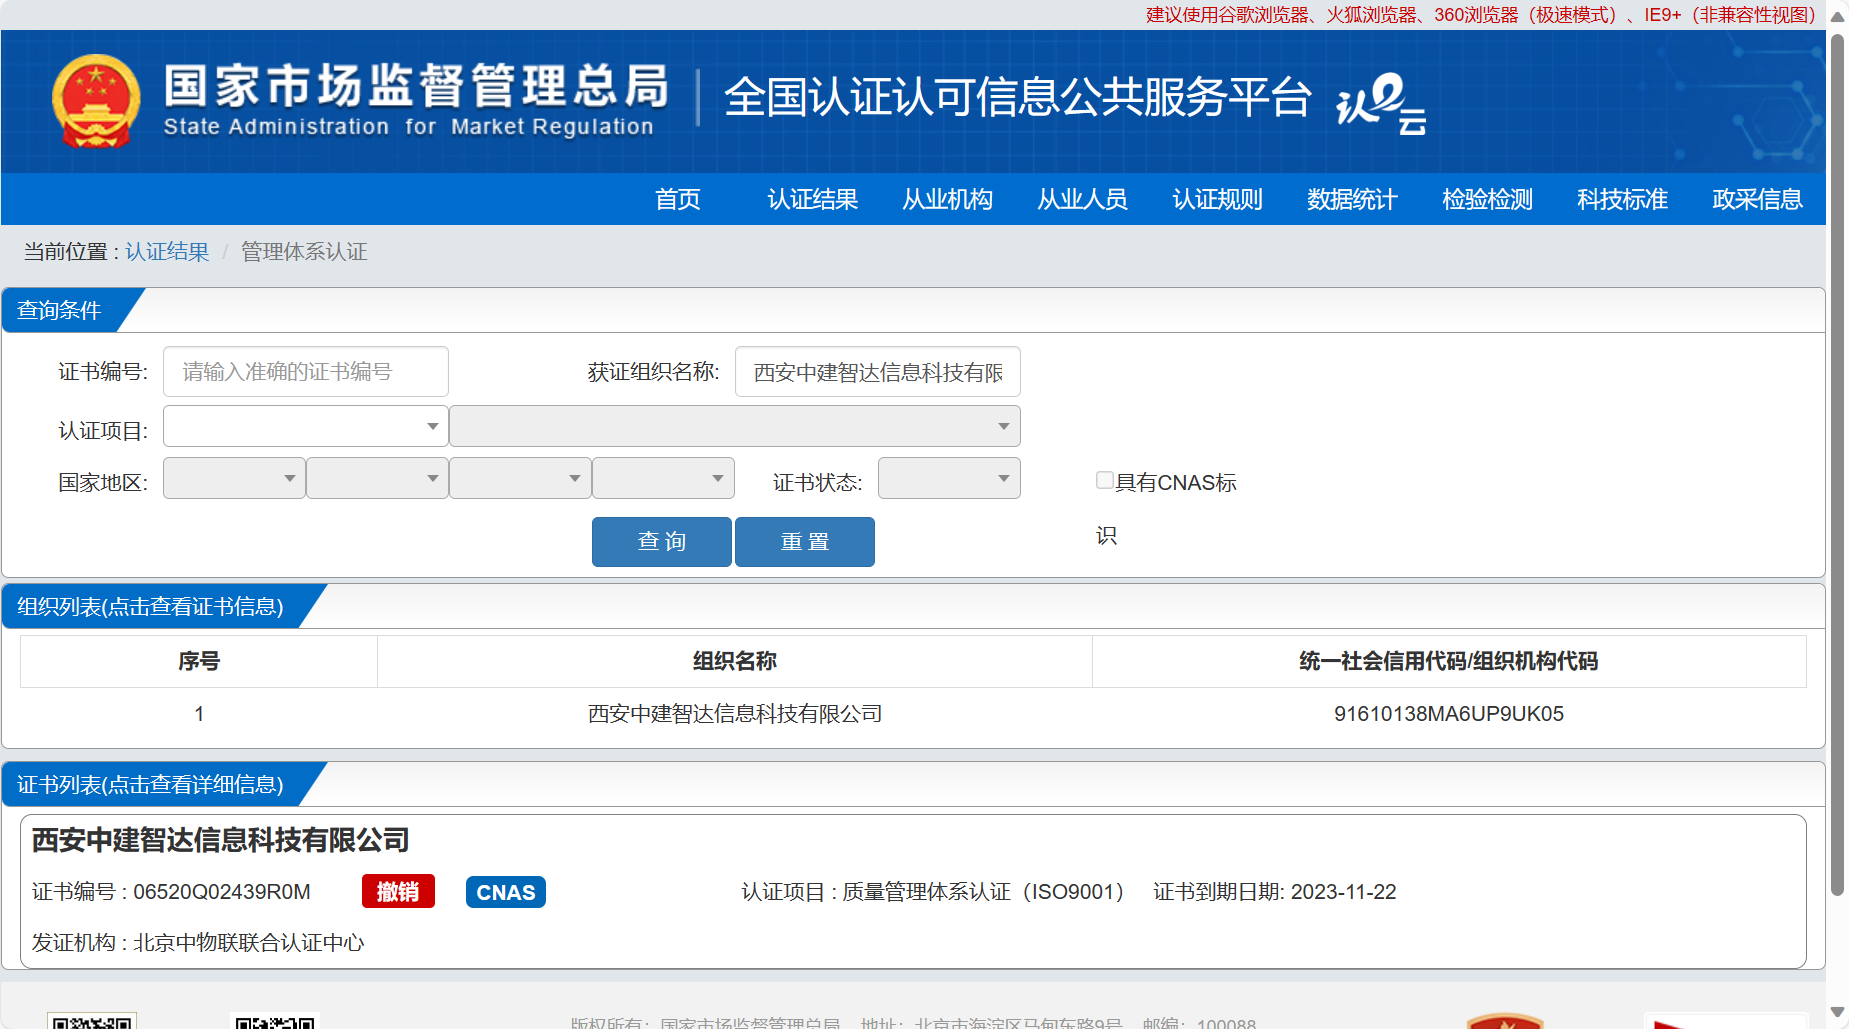The height and width of the screenshot is (1029, 1849).
Task: Open the fourth 国家地区 dropdown
Action: [x=663, y=478]
